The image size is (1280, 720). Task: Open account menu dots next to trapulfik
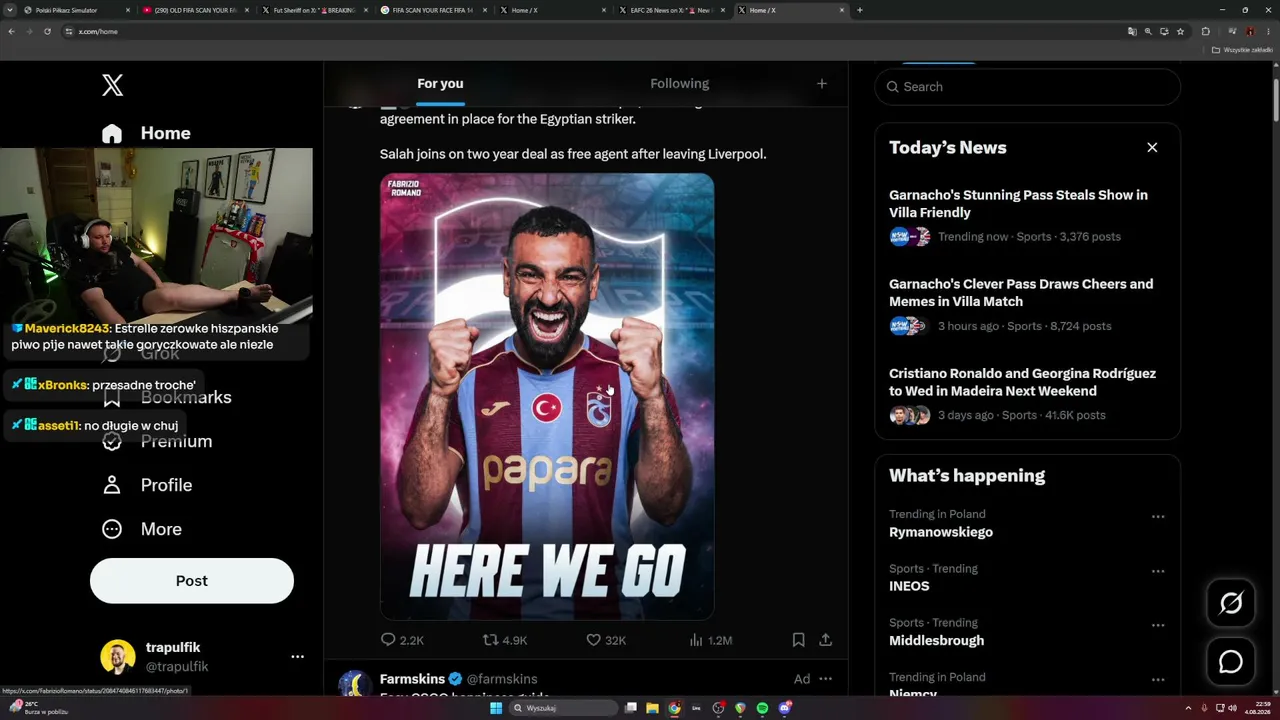pyautogui.click(x=297, y=657)
